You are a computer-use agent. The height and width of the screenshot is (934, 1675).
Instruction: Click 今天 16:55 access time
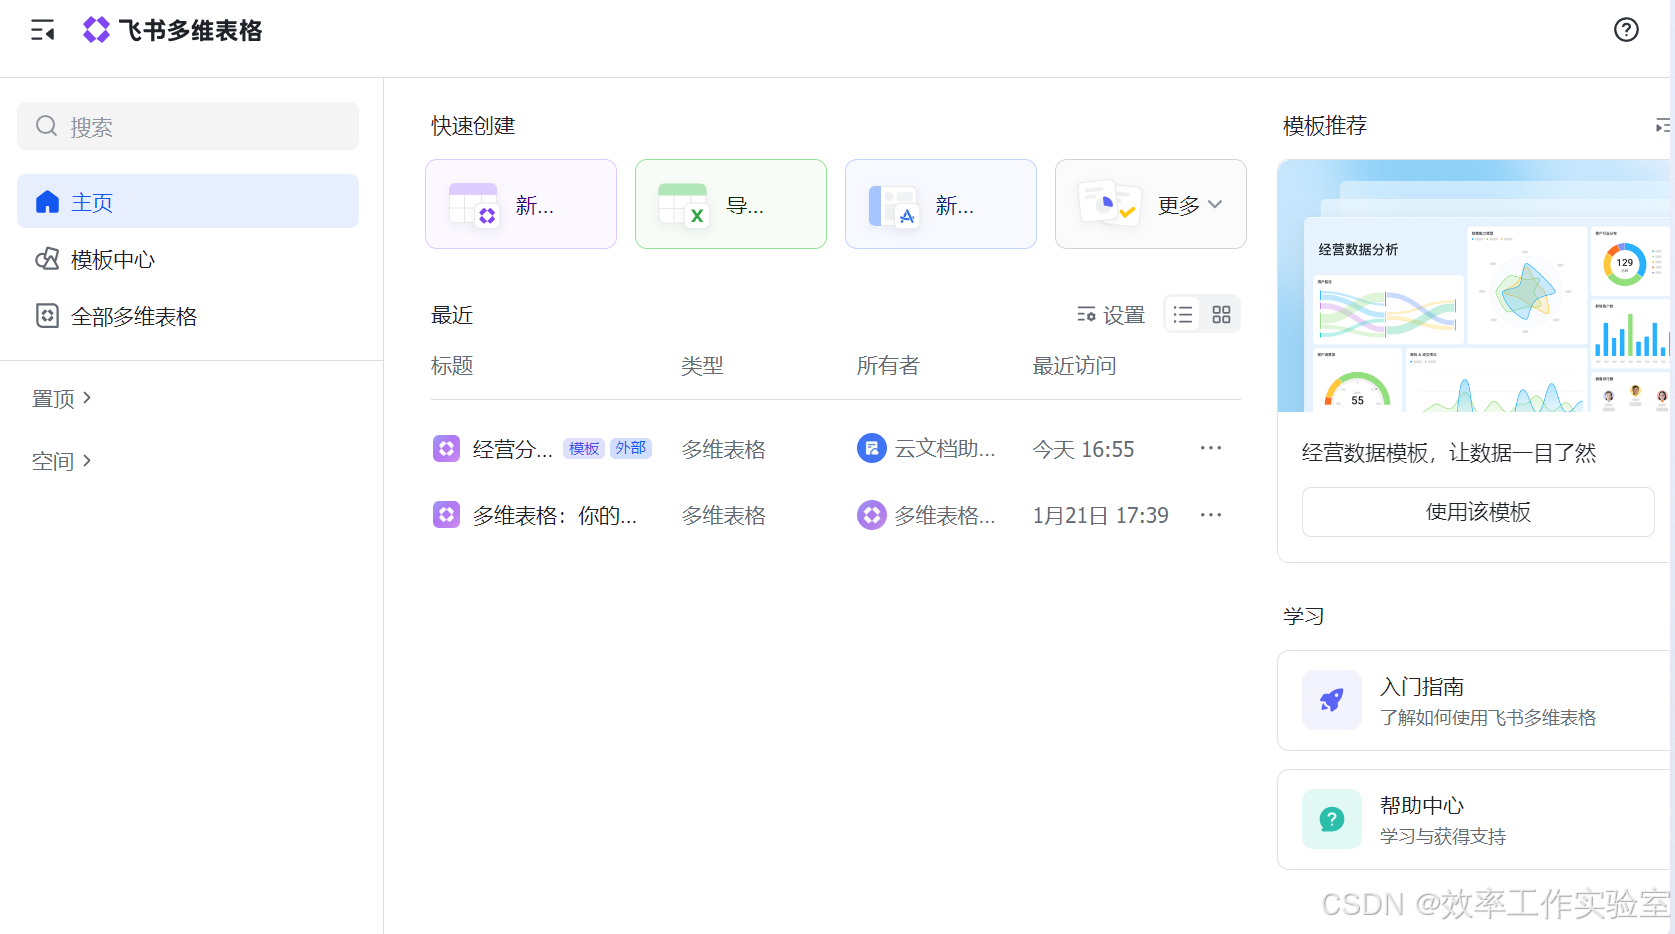pos(1083,449)
